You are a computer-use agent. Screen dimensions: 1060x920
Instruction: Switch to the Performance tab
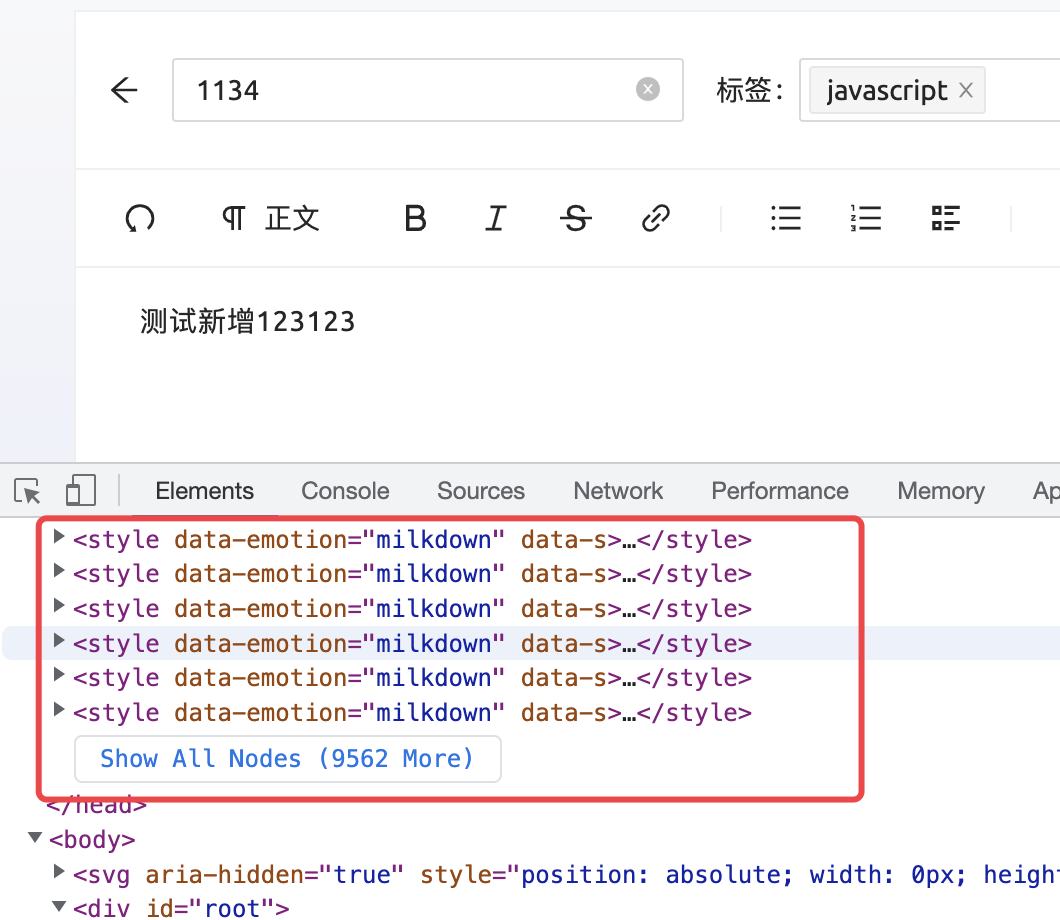779,491
